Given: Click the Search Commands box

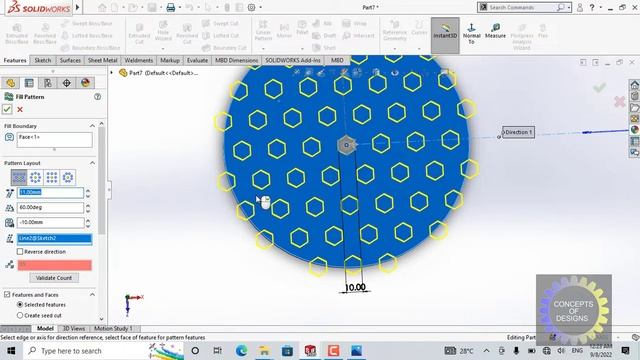Looking at the screenshot, I should click(x=523, y=7).
